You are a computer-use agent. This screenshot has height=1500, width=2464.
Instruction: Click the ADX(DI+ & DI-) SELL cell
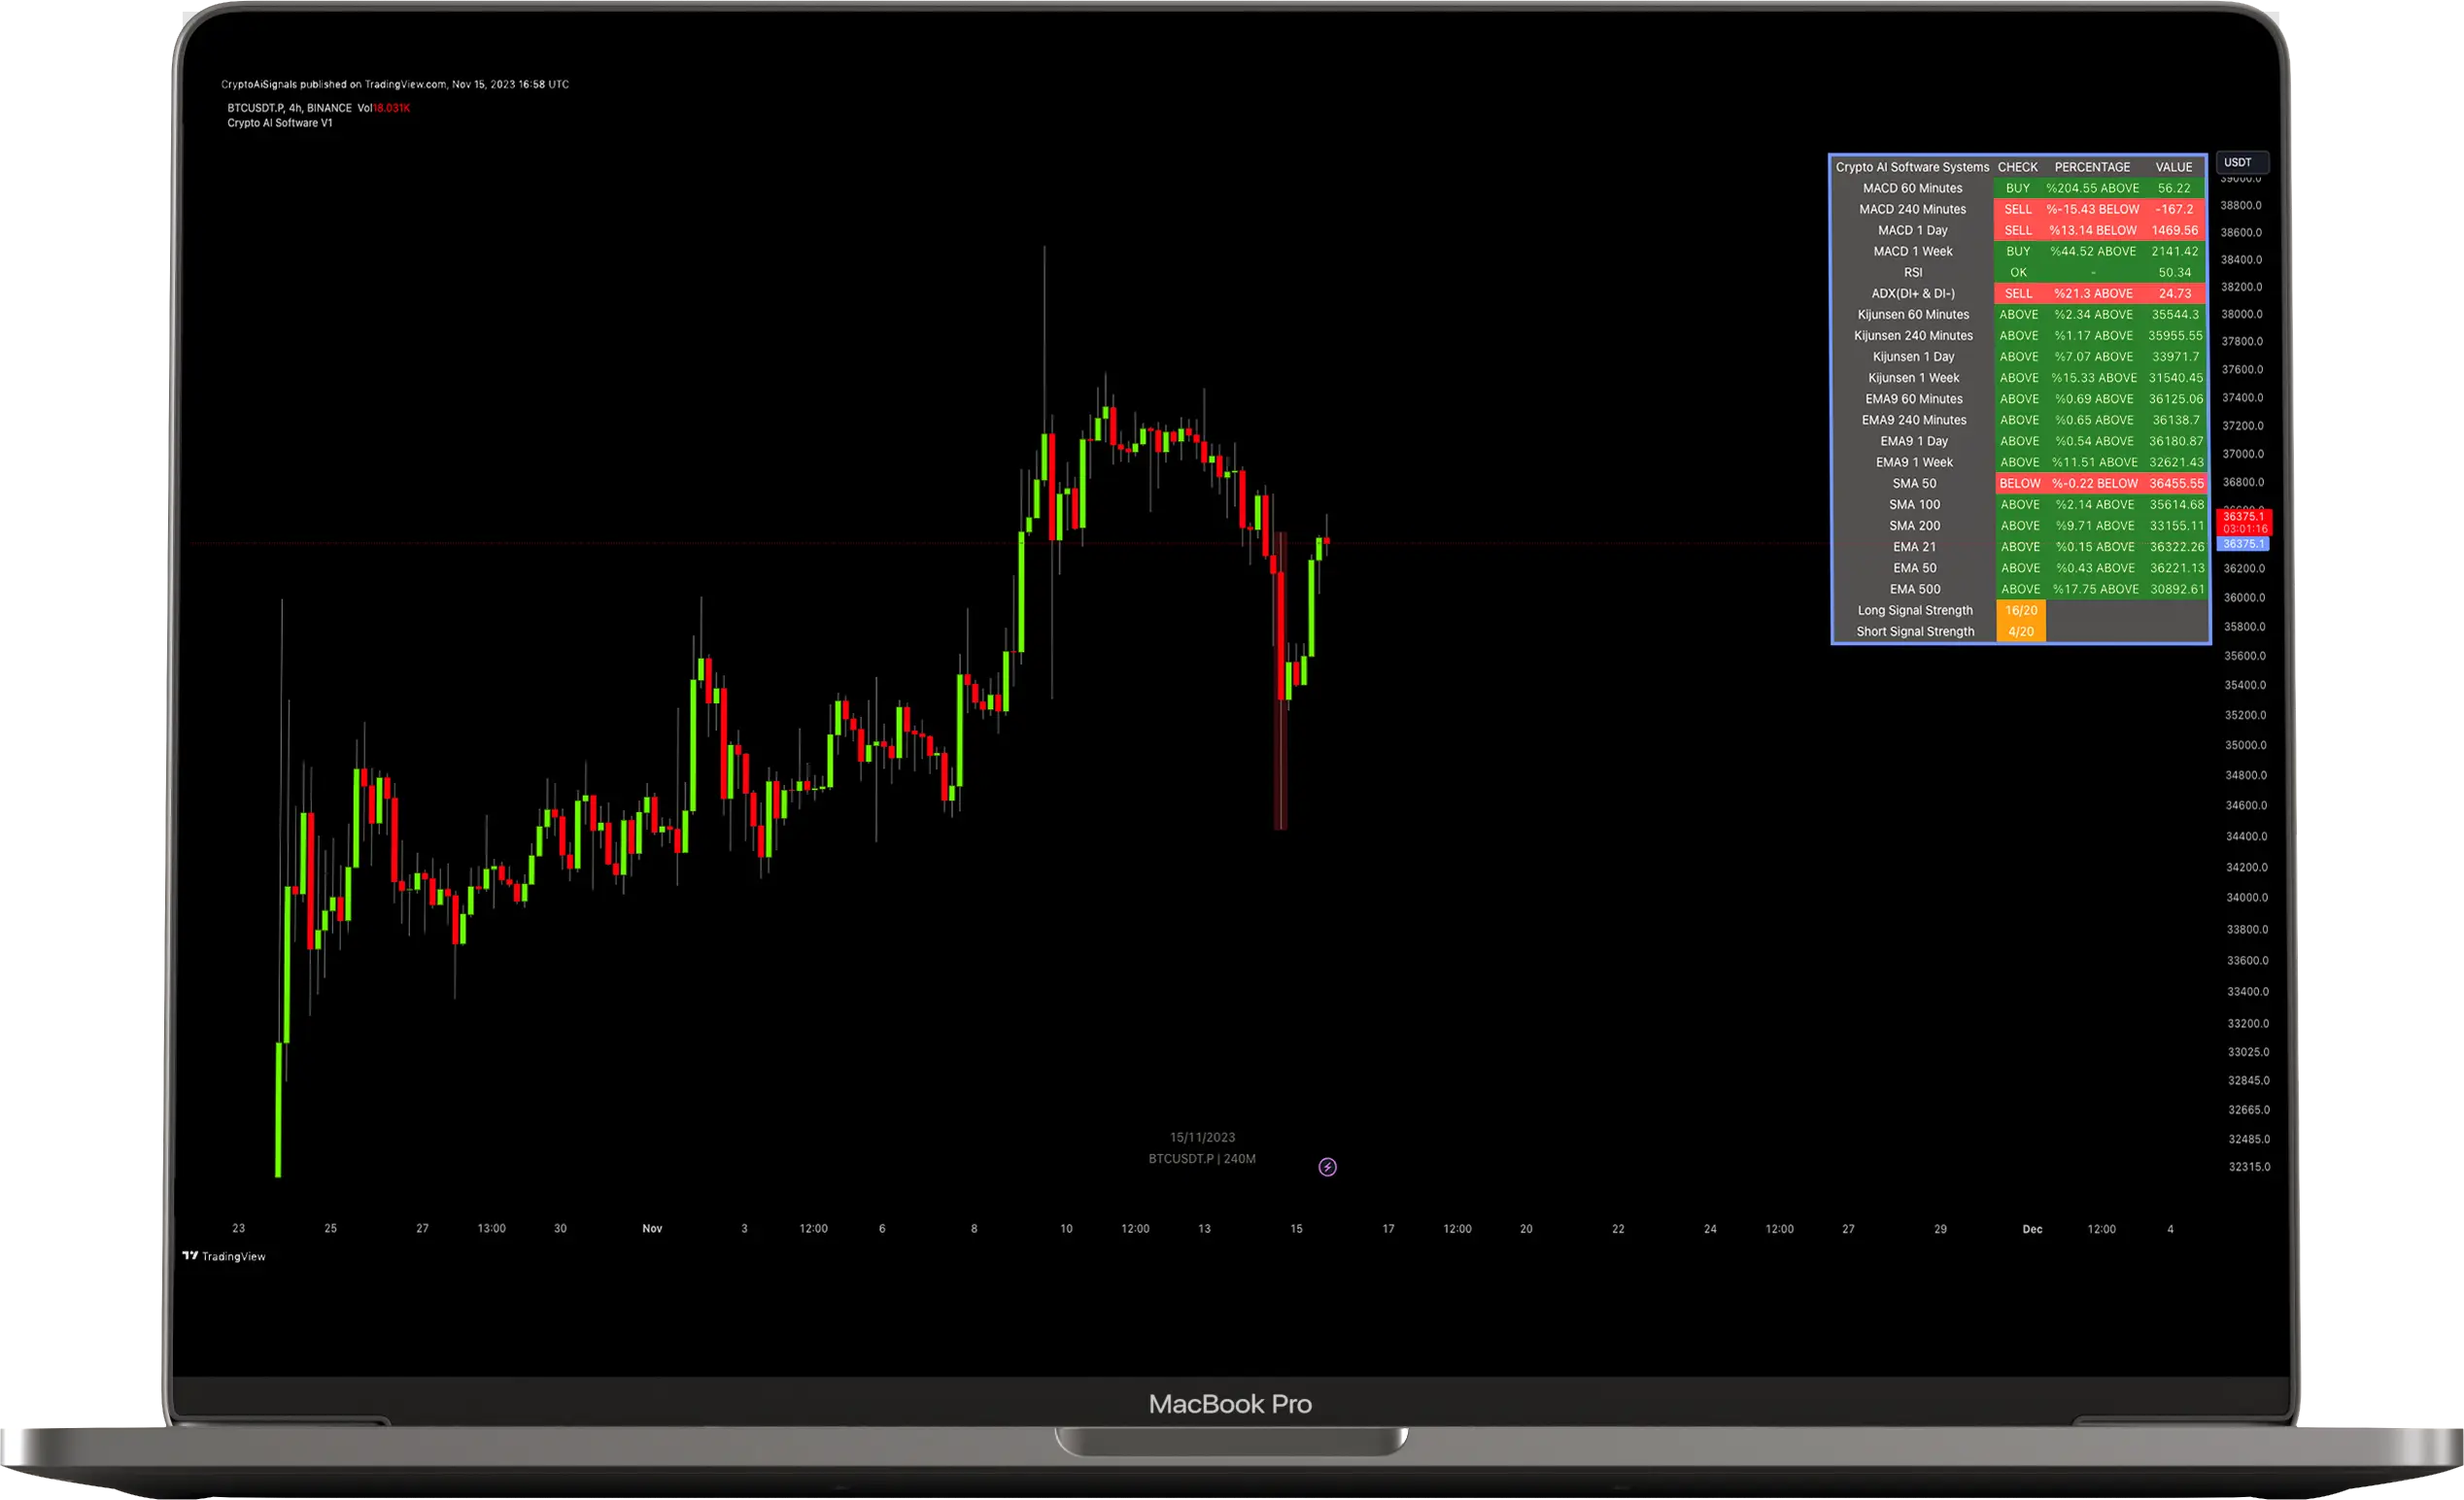click(2018, 293)
